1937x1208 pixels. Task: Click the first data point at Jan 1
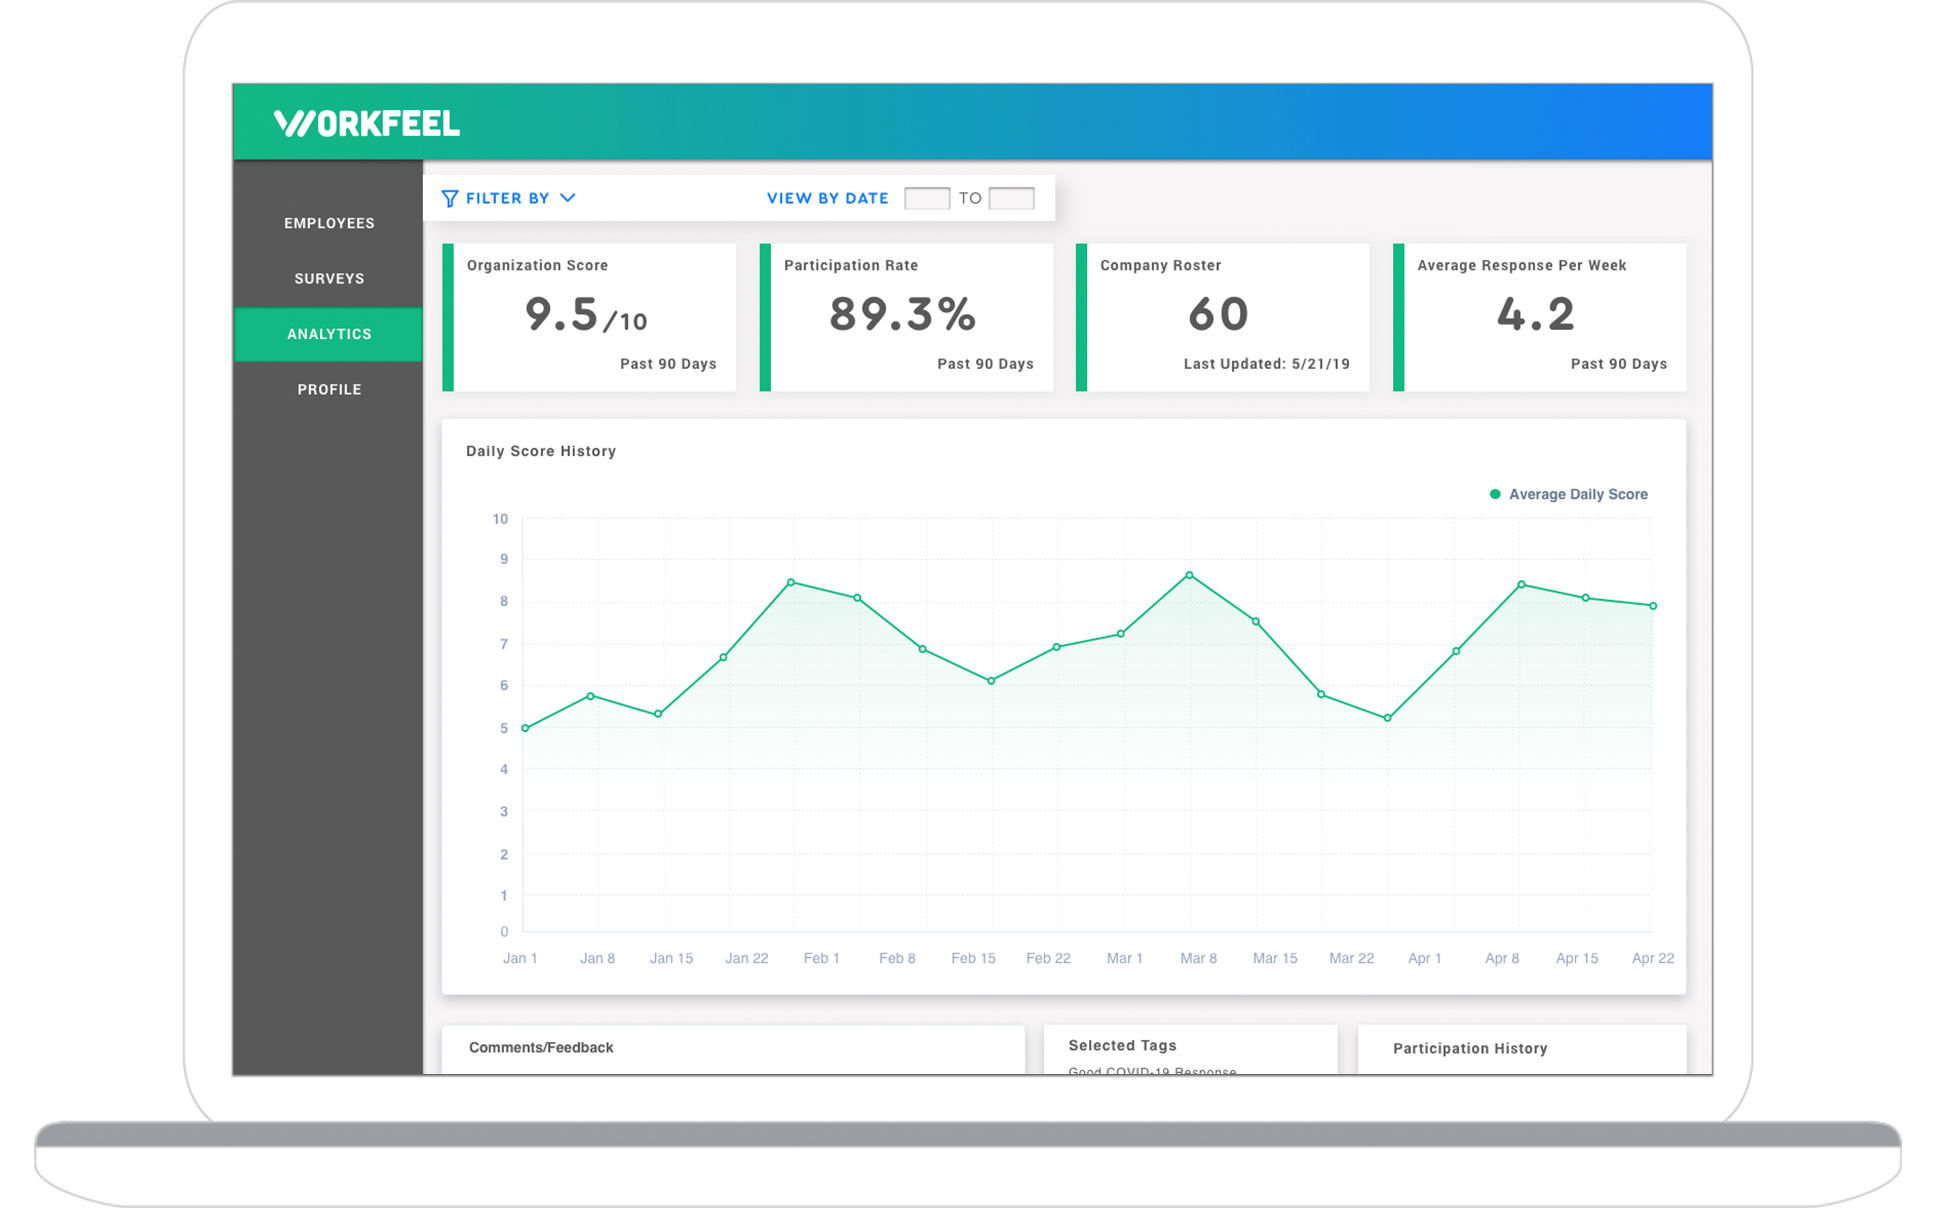point(525,728)
